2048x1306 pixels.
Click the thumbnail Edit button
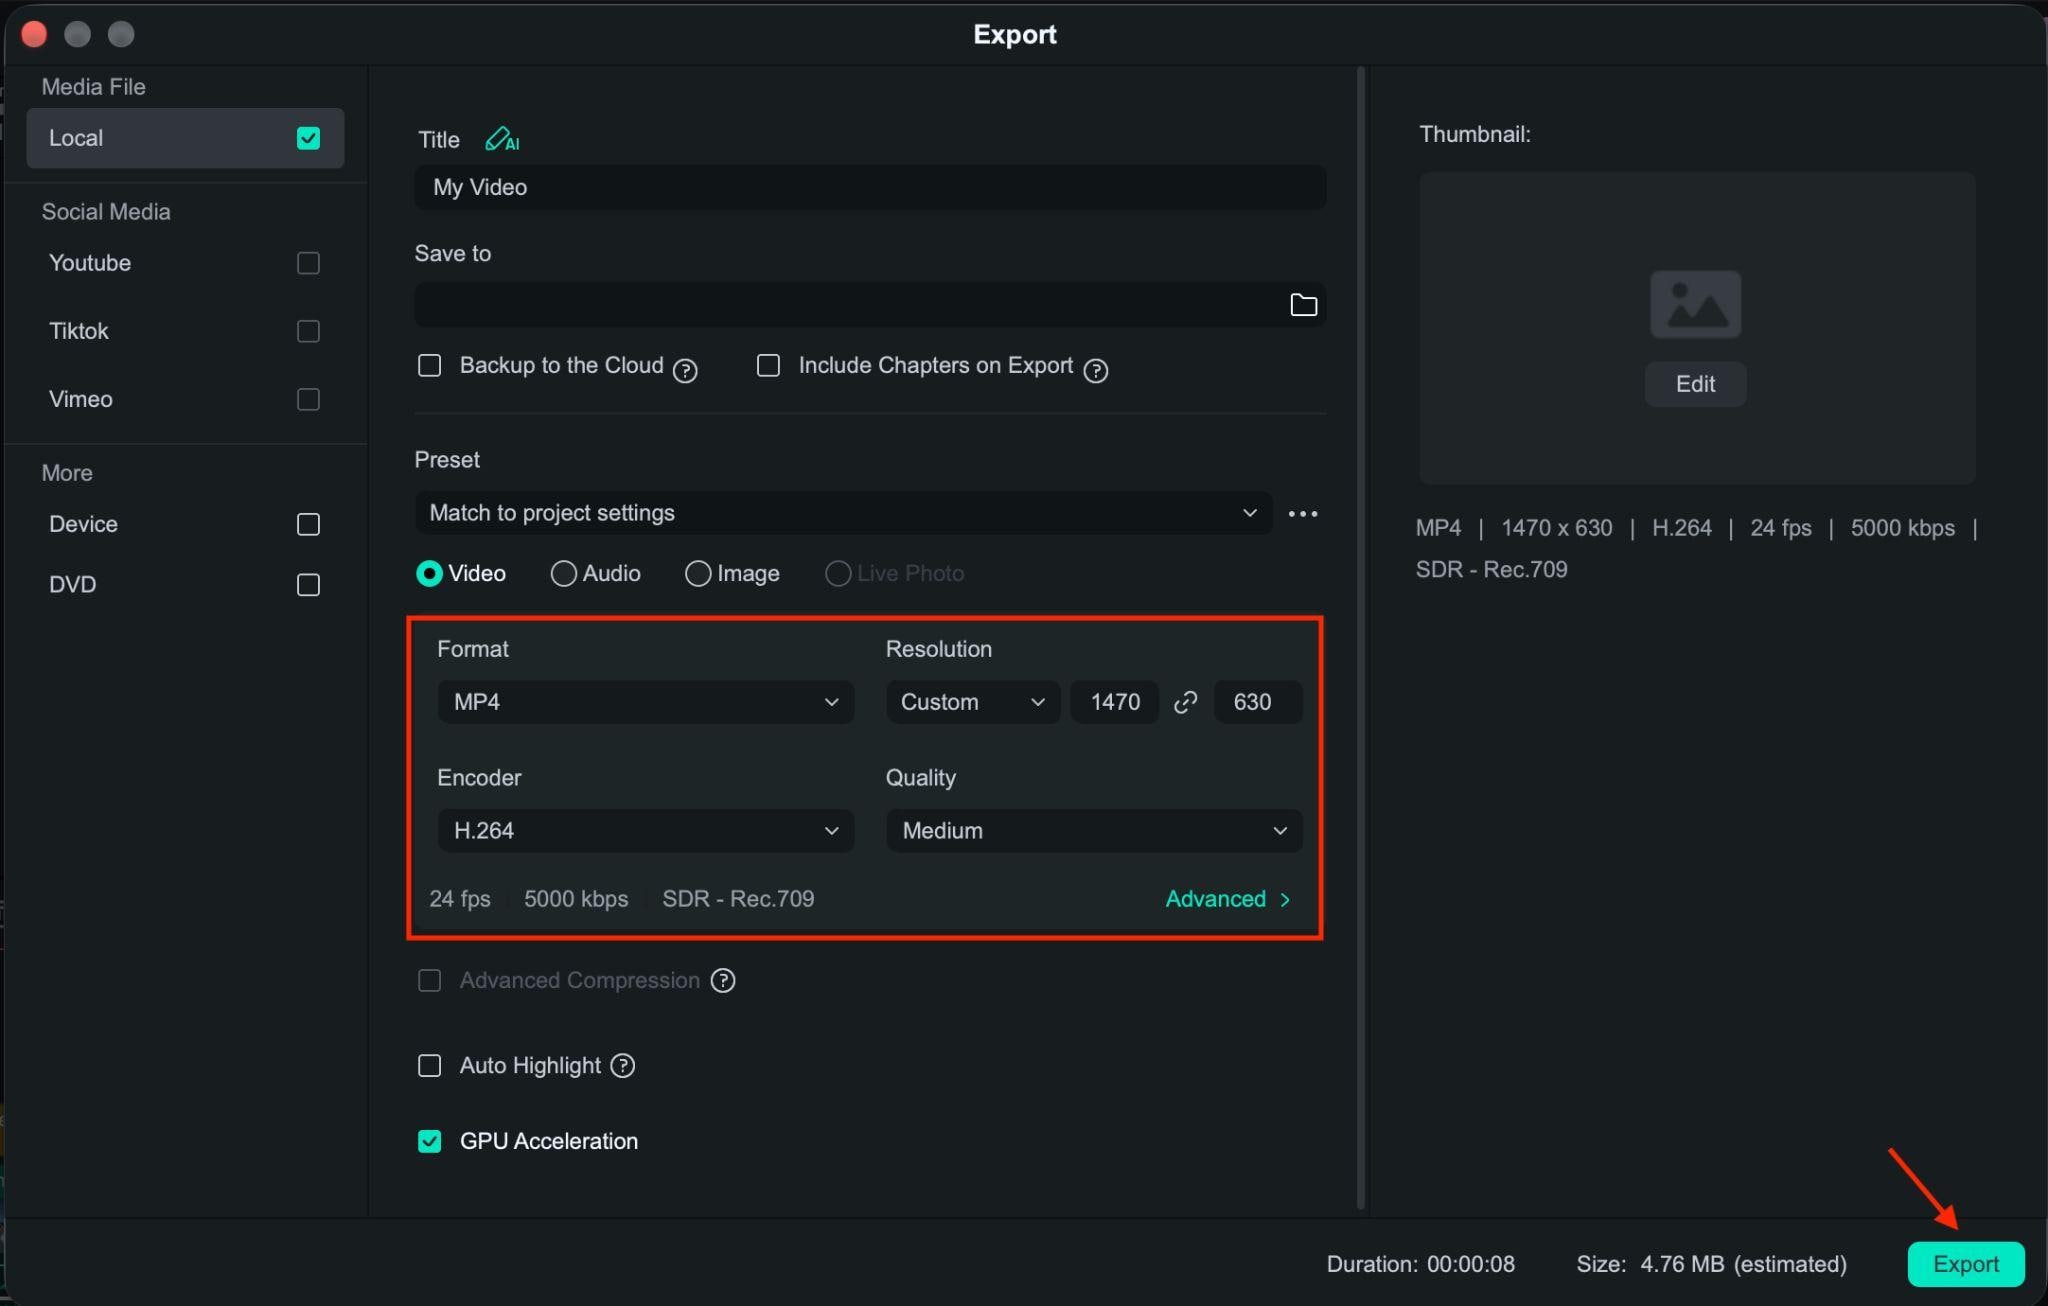coord(1696,384)
